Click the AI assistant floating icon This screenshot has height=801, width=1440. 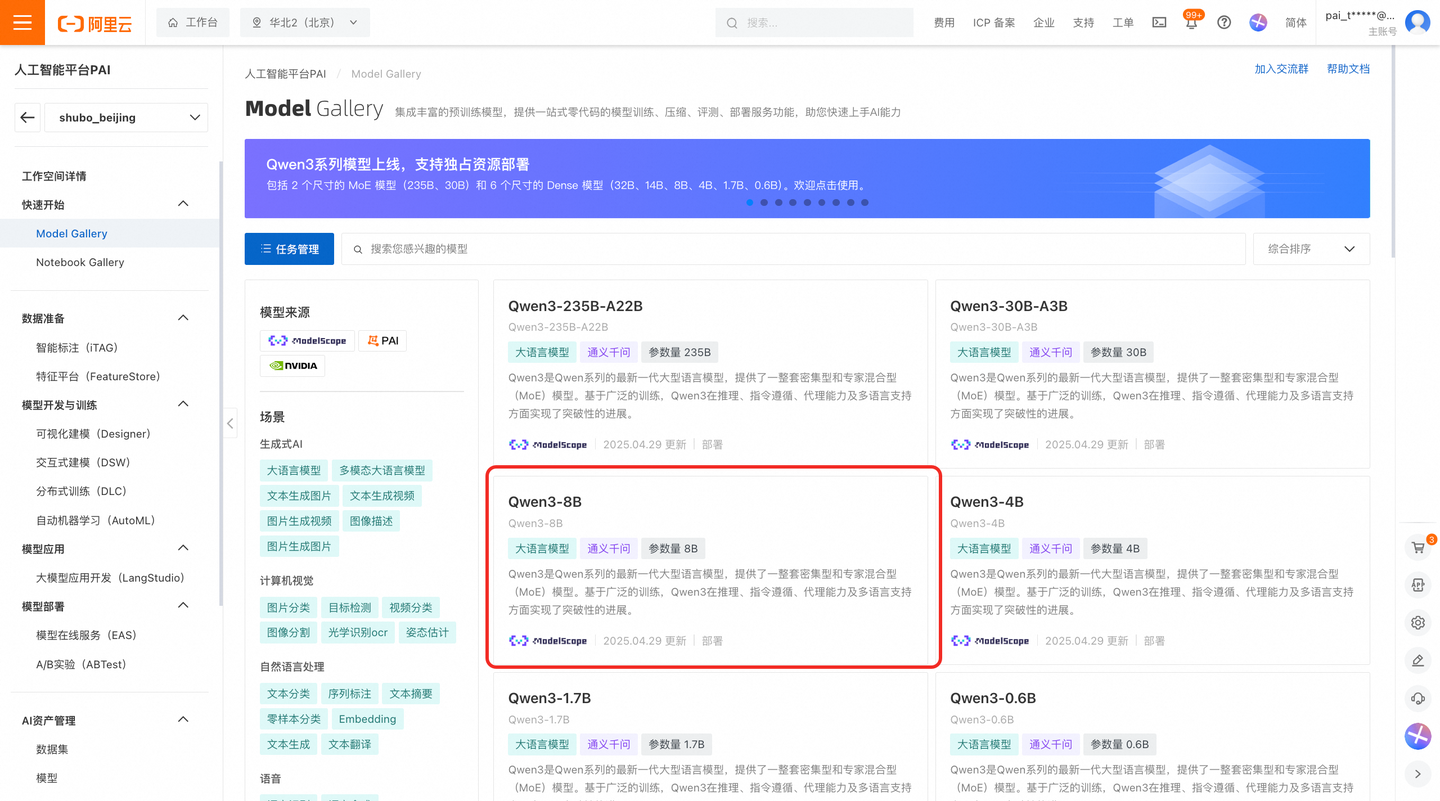pos(1417,737)
